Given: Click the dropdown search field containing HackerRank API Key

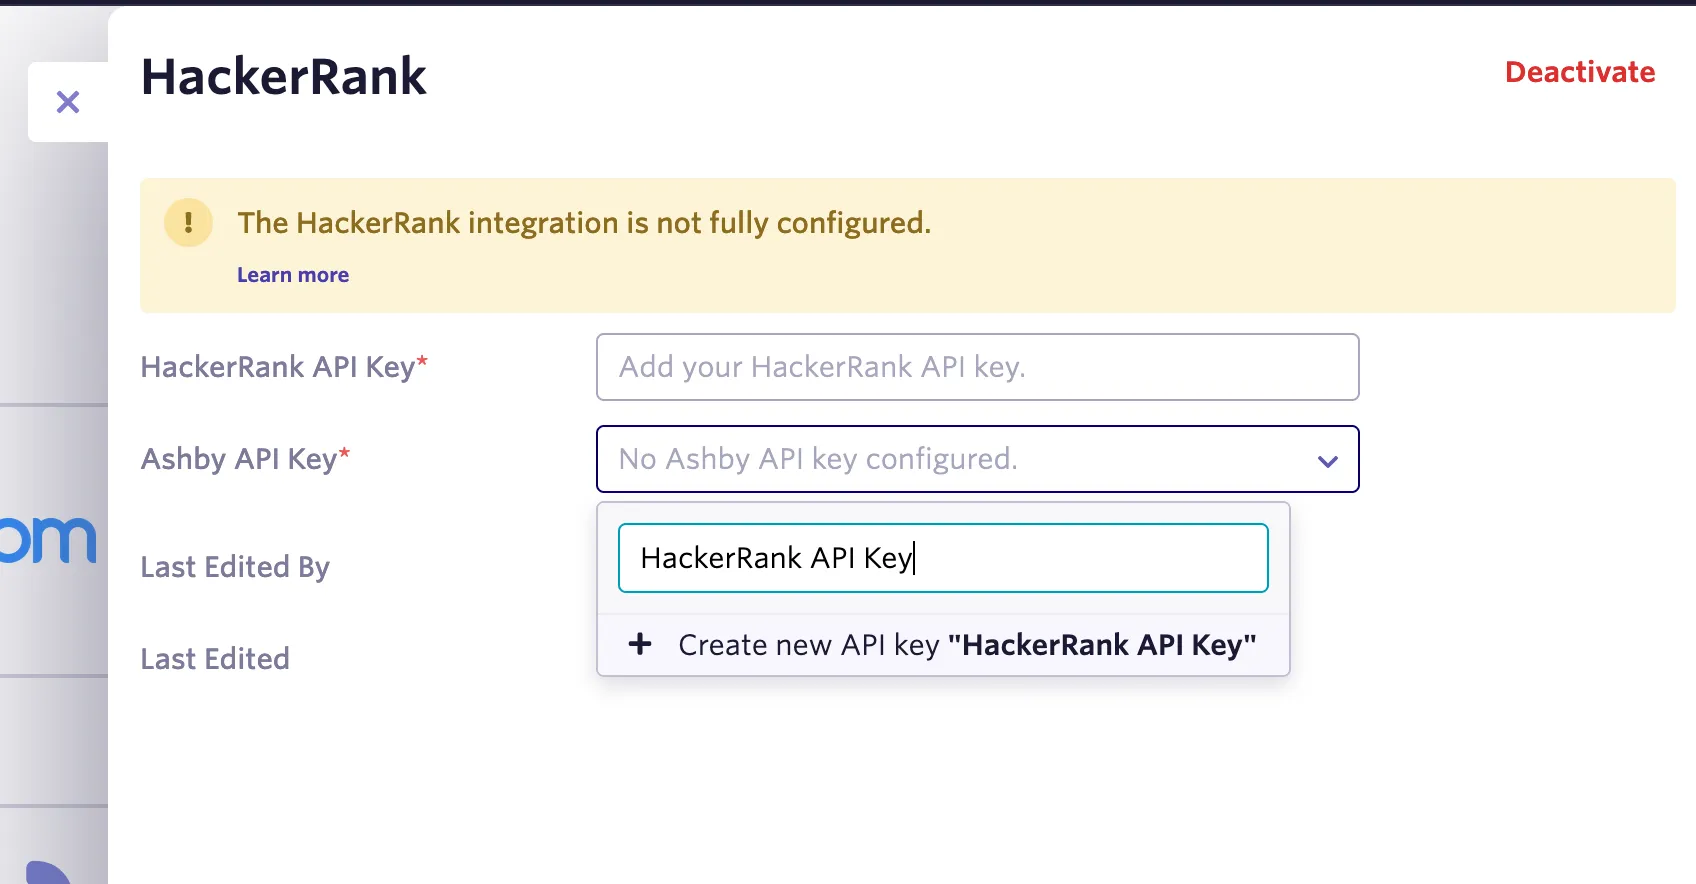Looking at the screenshot, I should coord(943,558).
